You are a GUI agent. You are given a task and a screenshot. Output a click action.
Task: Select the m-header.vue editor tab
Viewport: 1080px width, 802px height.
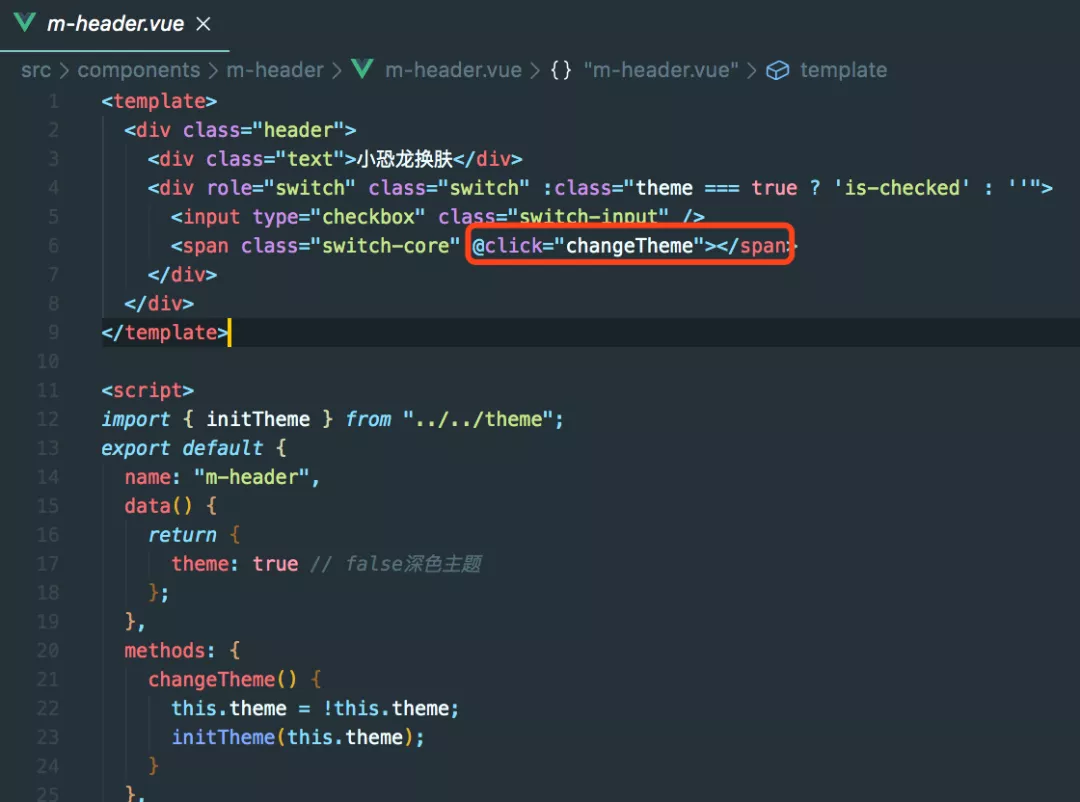(x=114, y=25)
